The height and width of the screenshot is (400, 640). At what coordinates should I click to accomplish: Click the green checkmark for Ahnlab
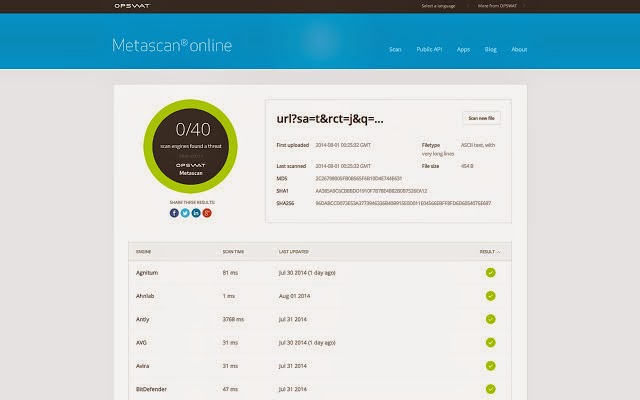[491, 296]
